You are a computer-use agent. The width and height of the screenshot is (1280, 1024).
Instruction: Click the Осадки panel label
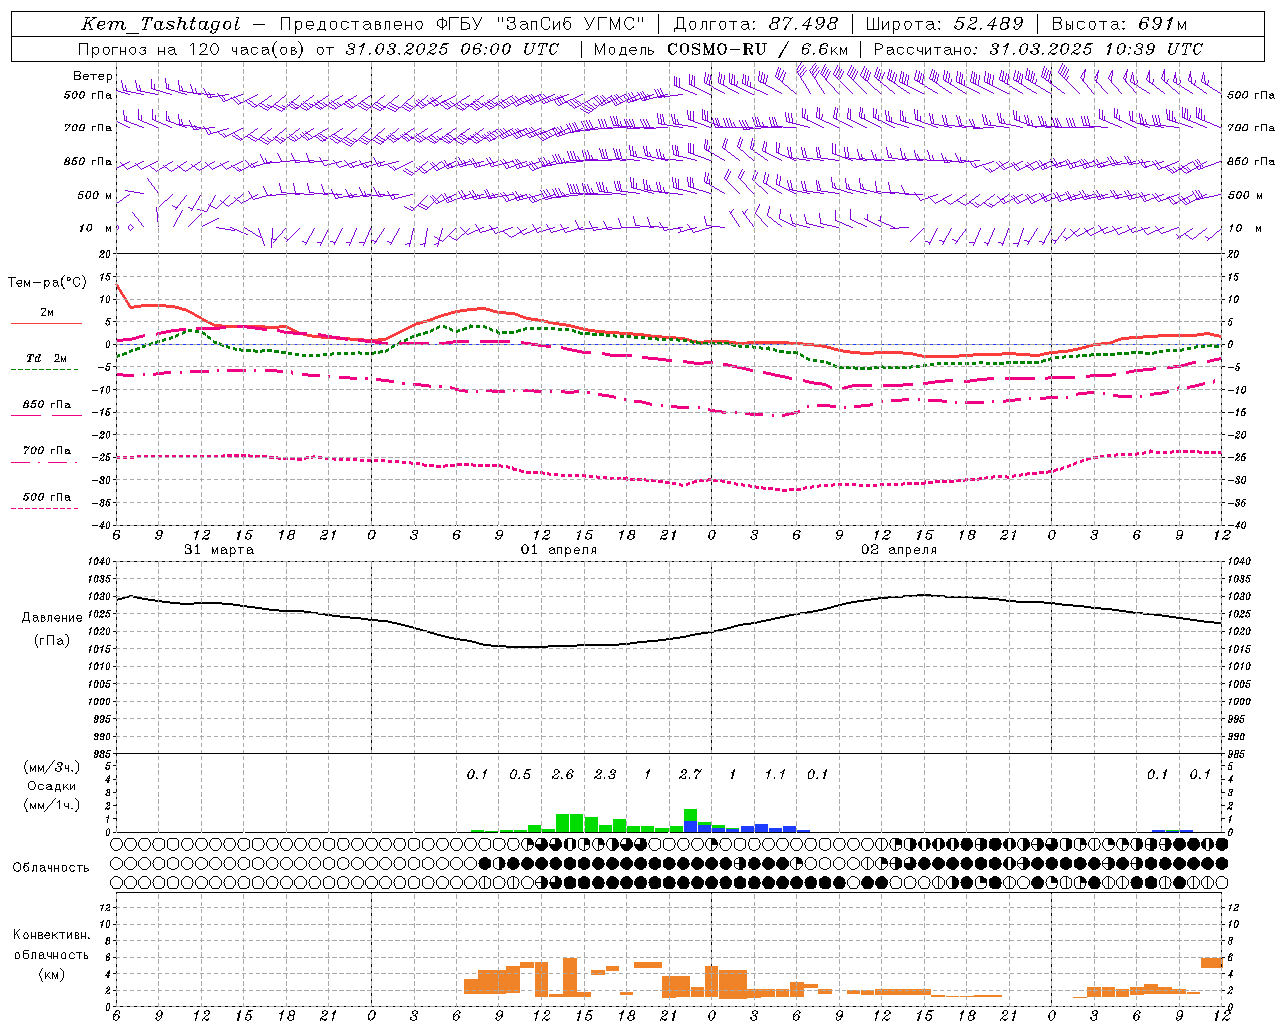(52, 786)
